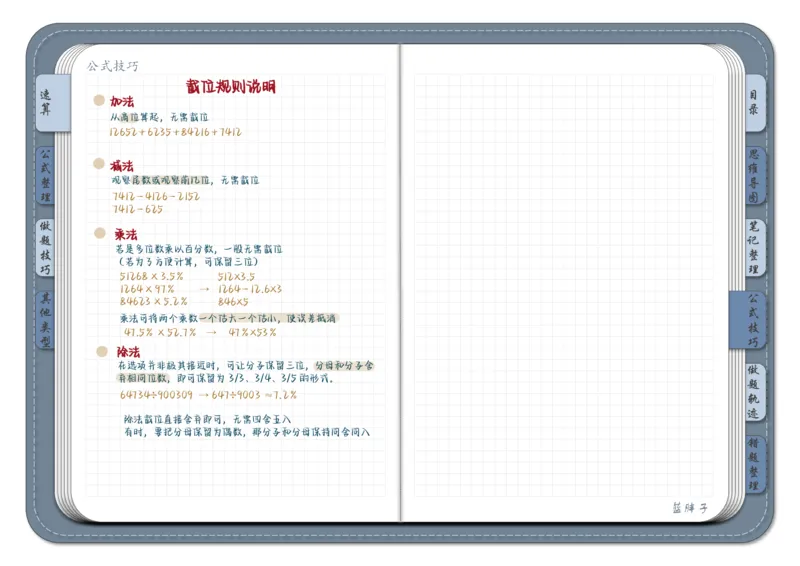Open the 速算 tab on the left edge

(52, 103)
